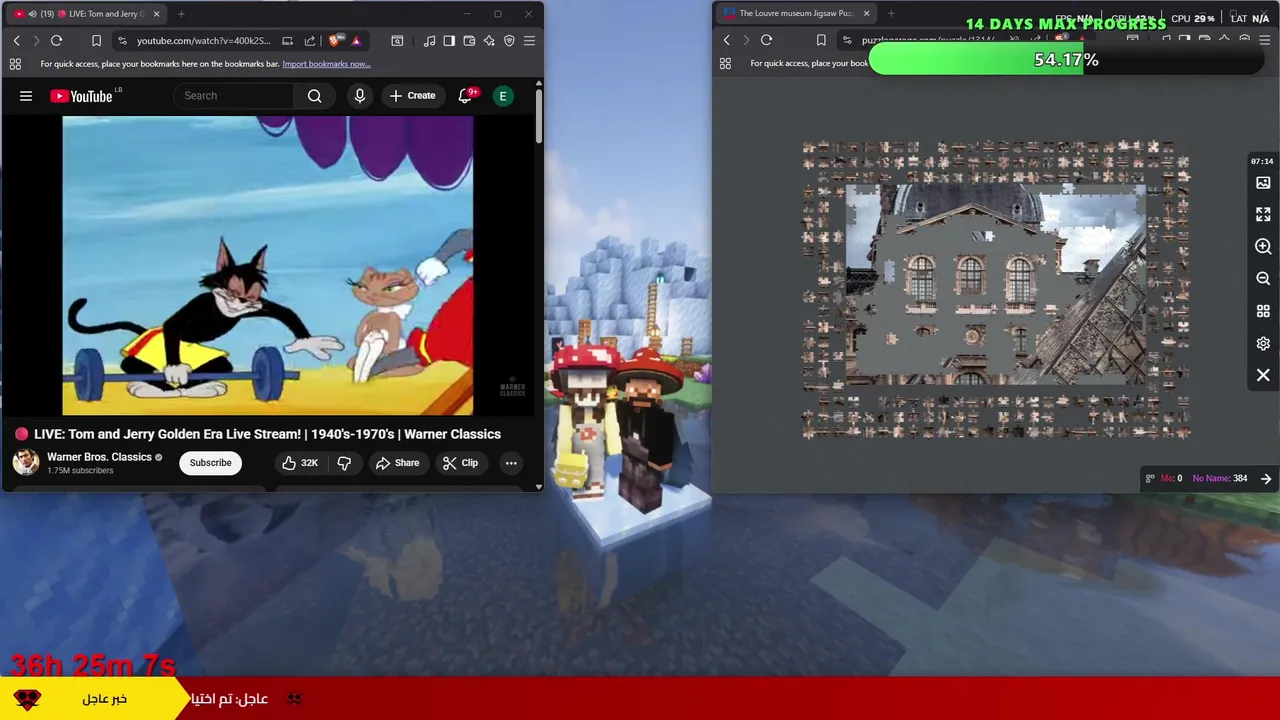Open Brave Rewards triangle icon

(356, 41)
